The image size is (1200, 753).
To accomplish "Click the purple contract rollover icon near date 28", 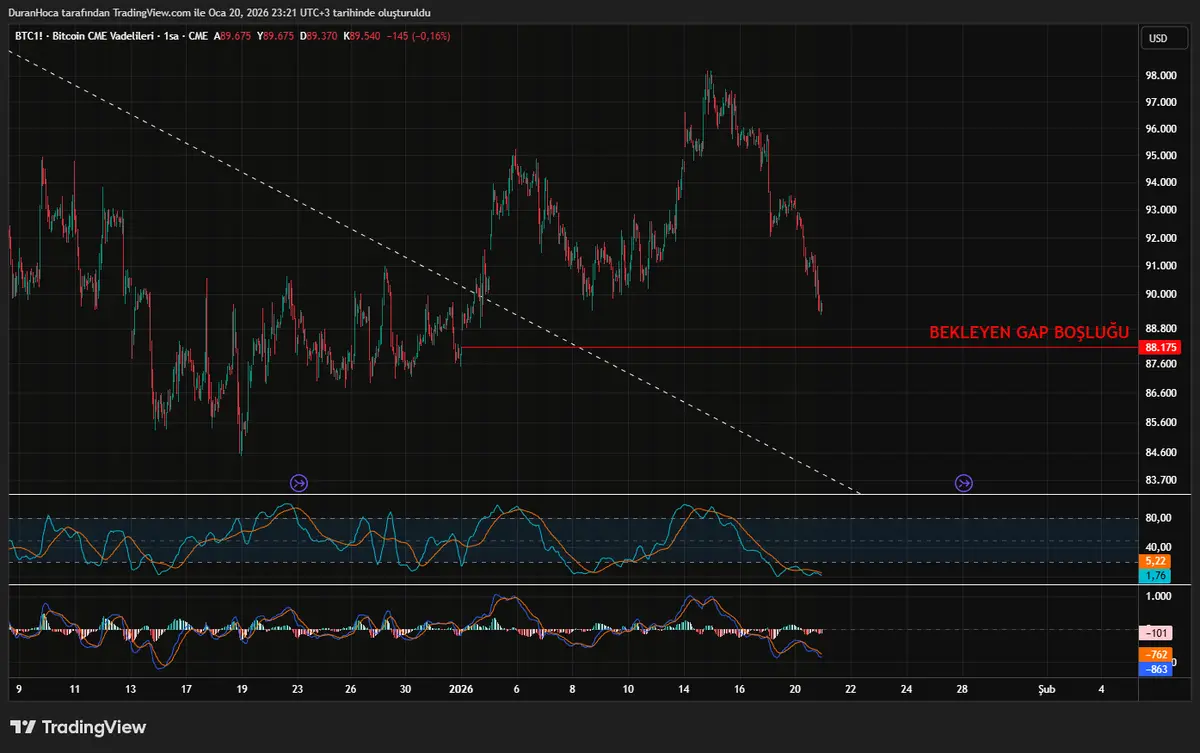I will [x=964, y=483].
